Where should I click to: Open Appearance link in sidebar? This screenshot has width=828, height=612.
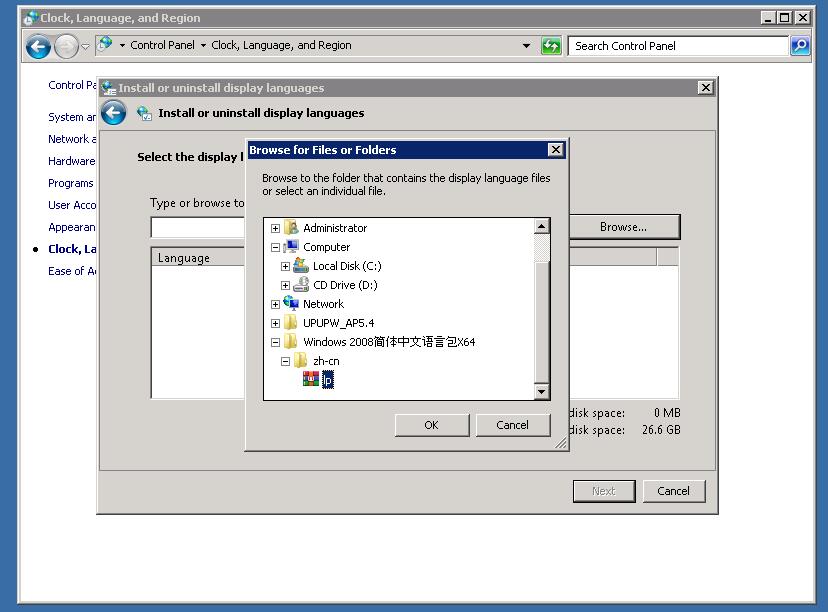[x=72, y=227]
